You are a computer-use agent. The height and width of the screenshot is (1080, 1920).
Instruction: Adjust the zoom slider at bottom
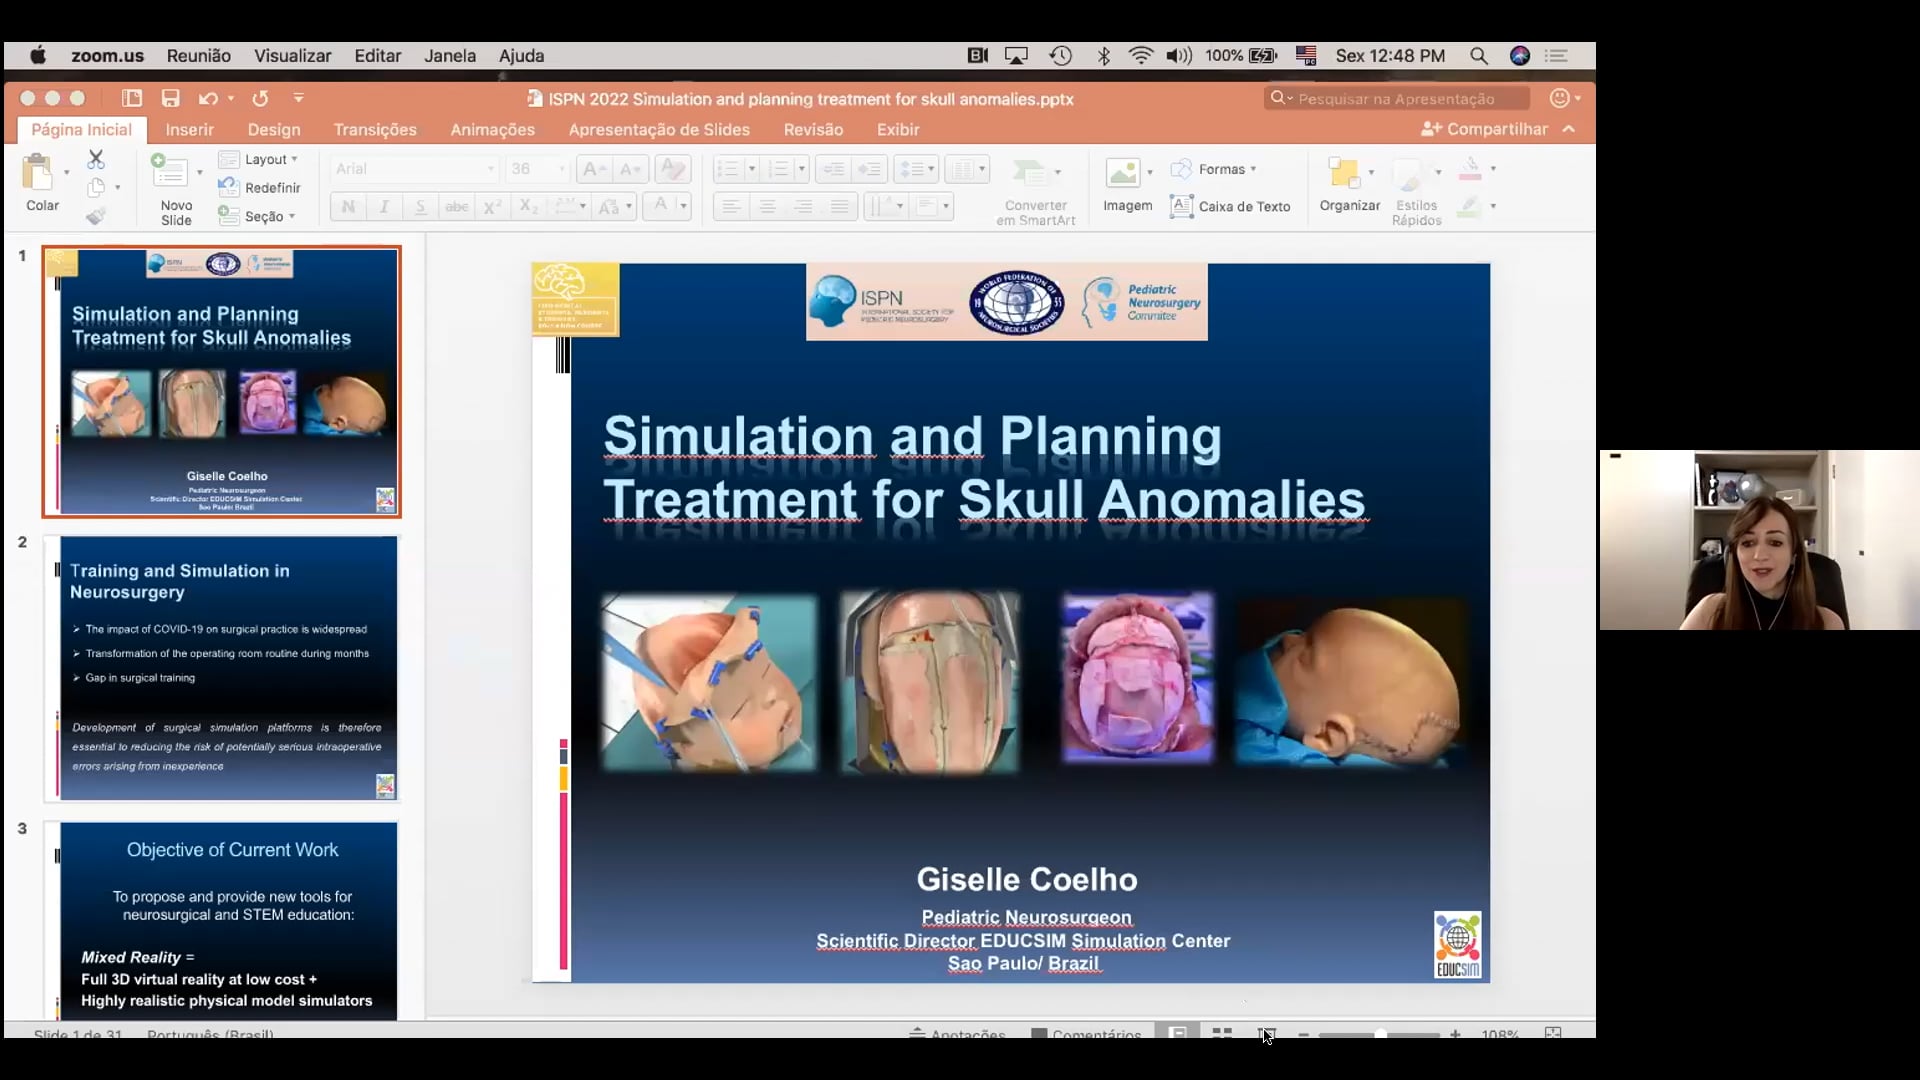[1380, 1036]
